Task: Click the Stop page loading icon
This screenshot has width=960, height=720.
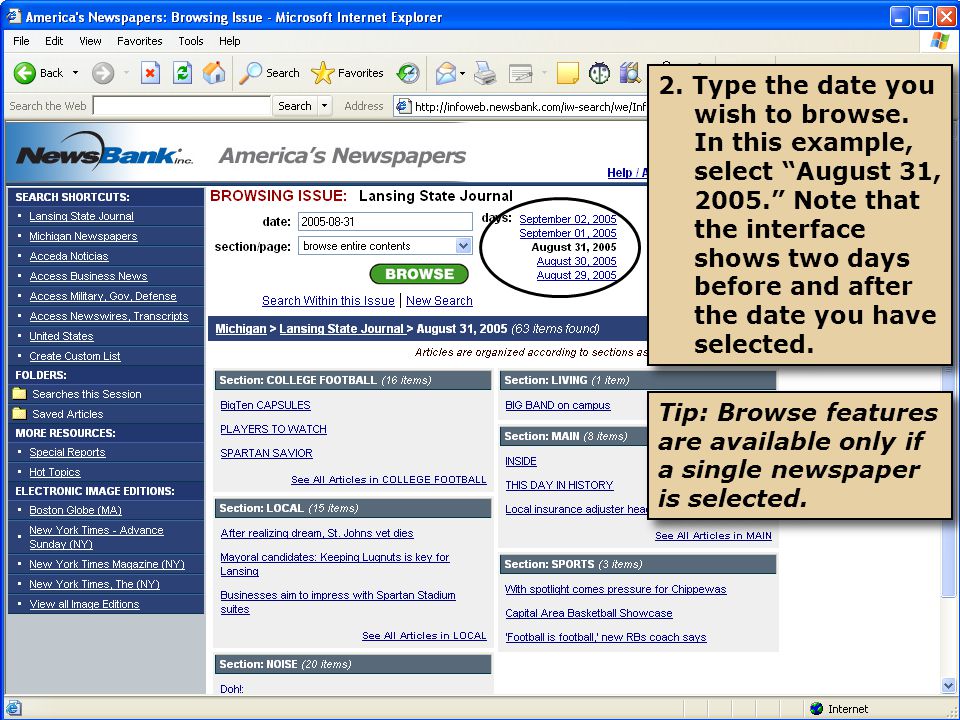Action: click(x=150, y=73)
